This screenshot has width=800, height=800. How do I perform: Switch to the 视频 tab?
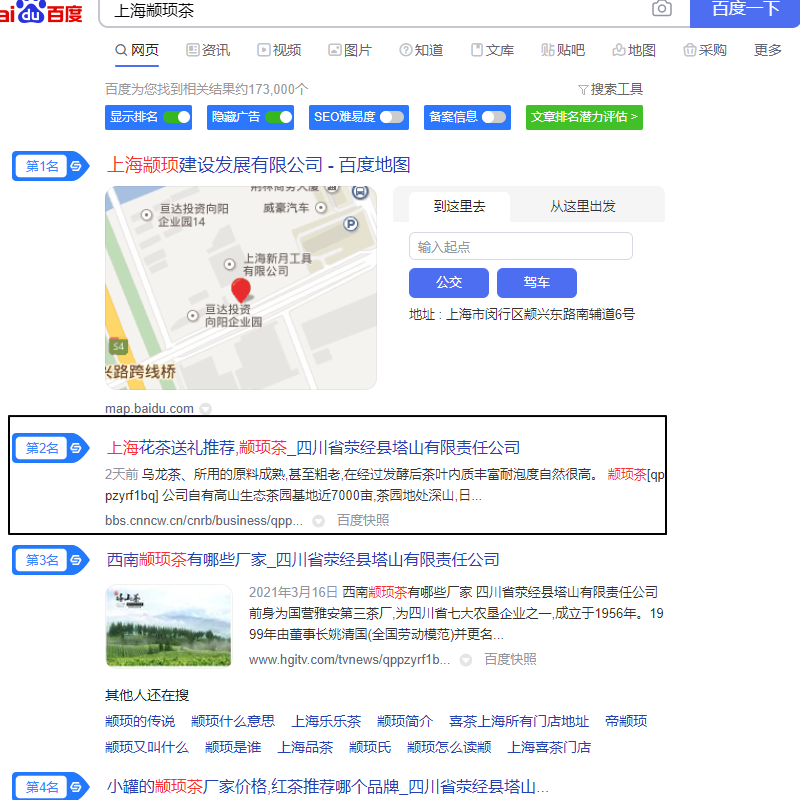[279, 50]
